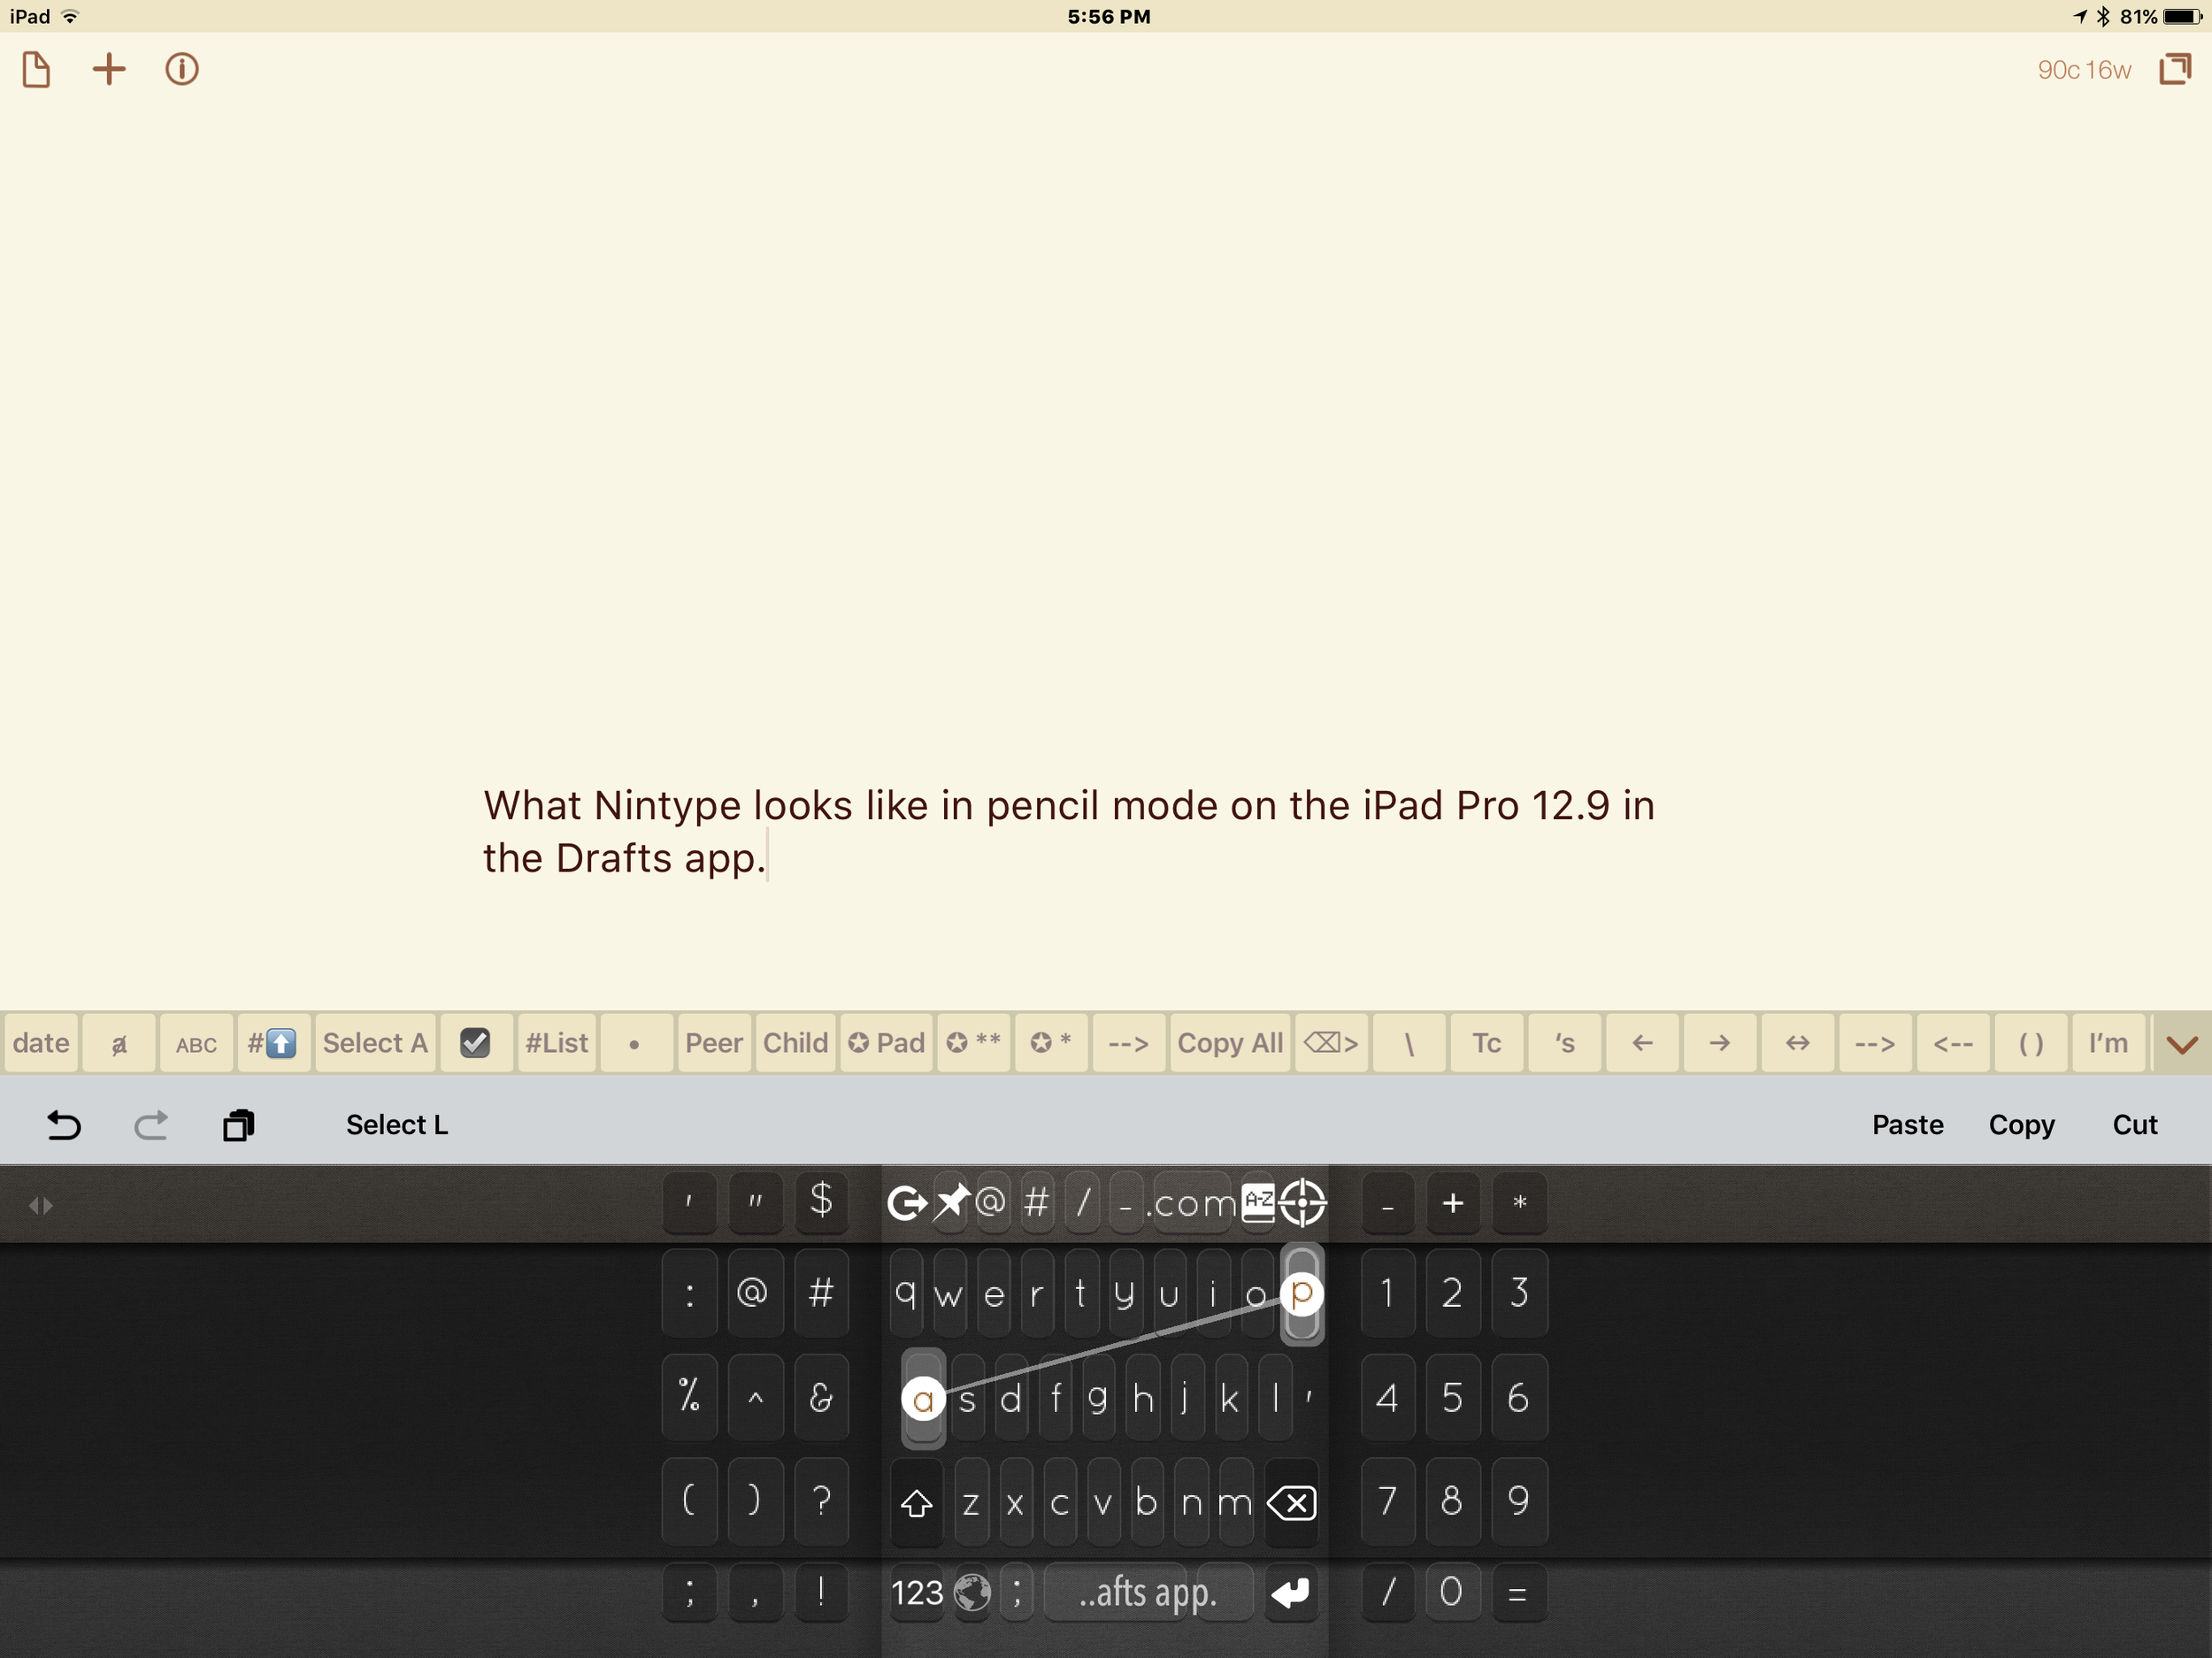The height and width of the screenshot is (1658, 2212).
Task: Tap the 's possessive key
Action: point(1565,1043)
